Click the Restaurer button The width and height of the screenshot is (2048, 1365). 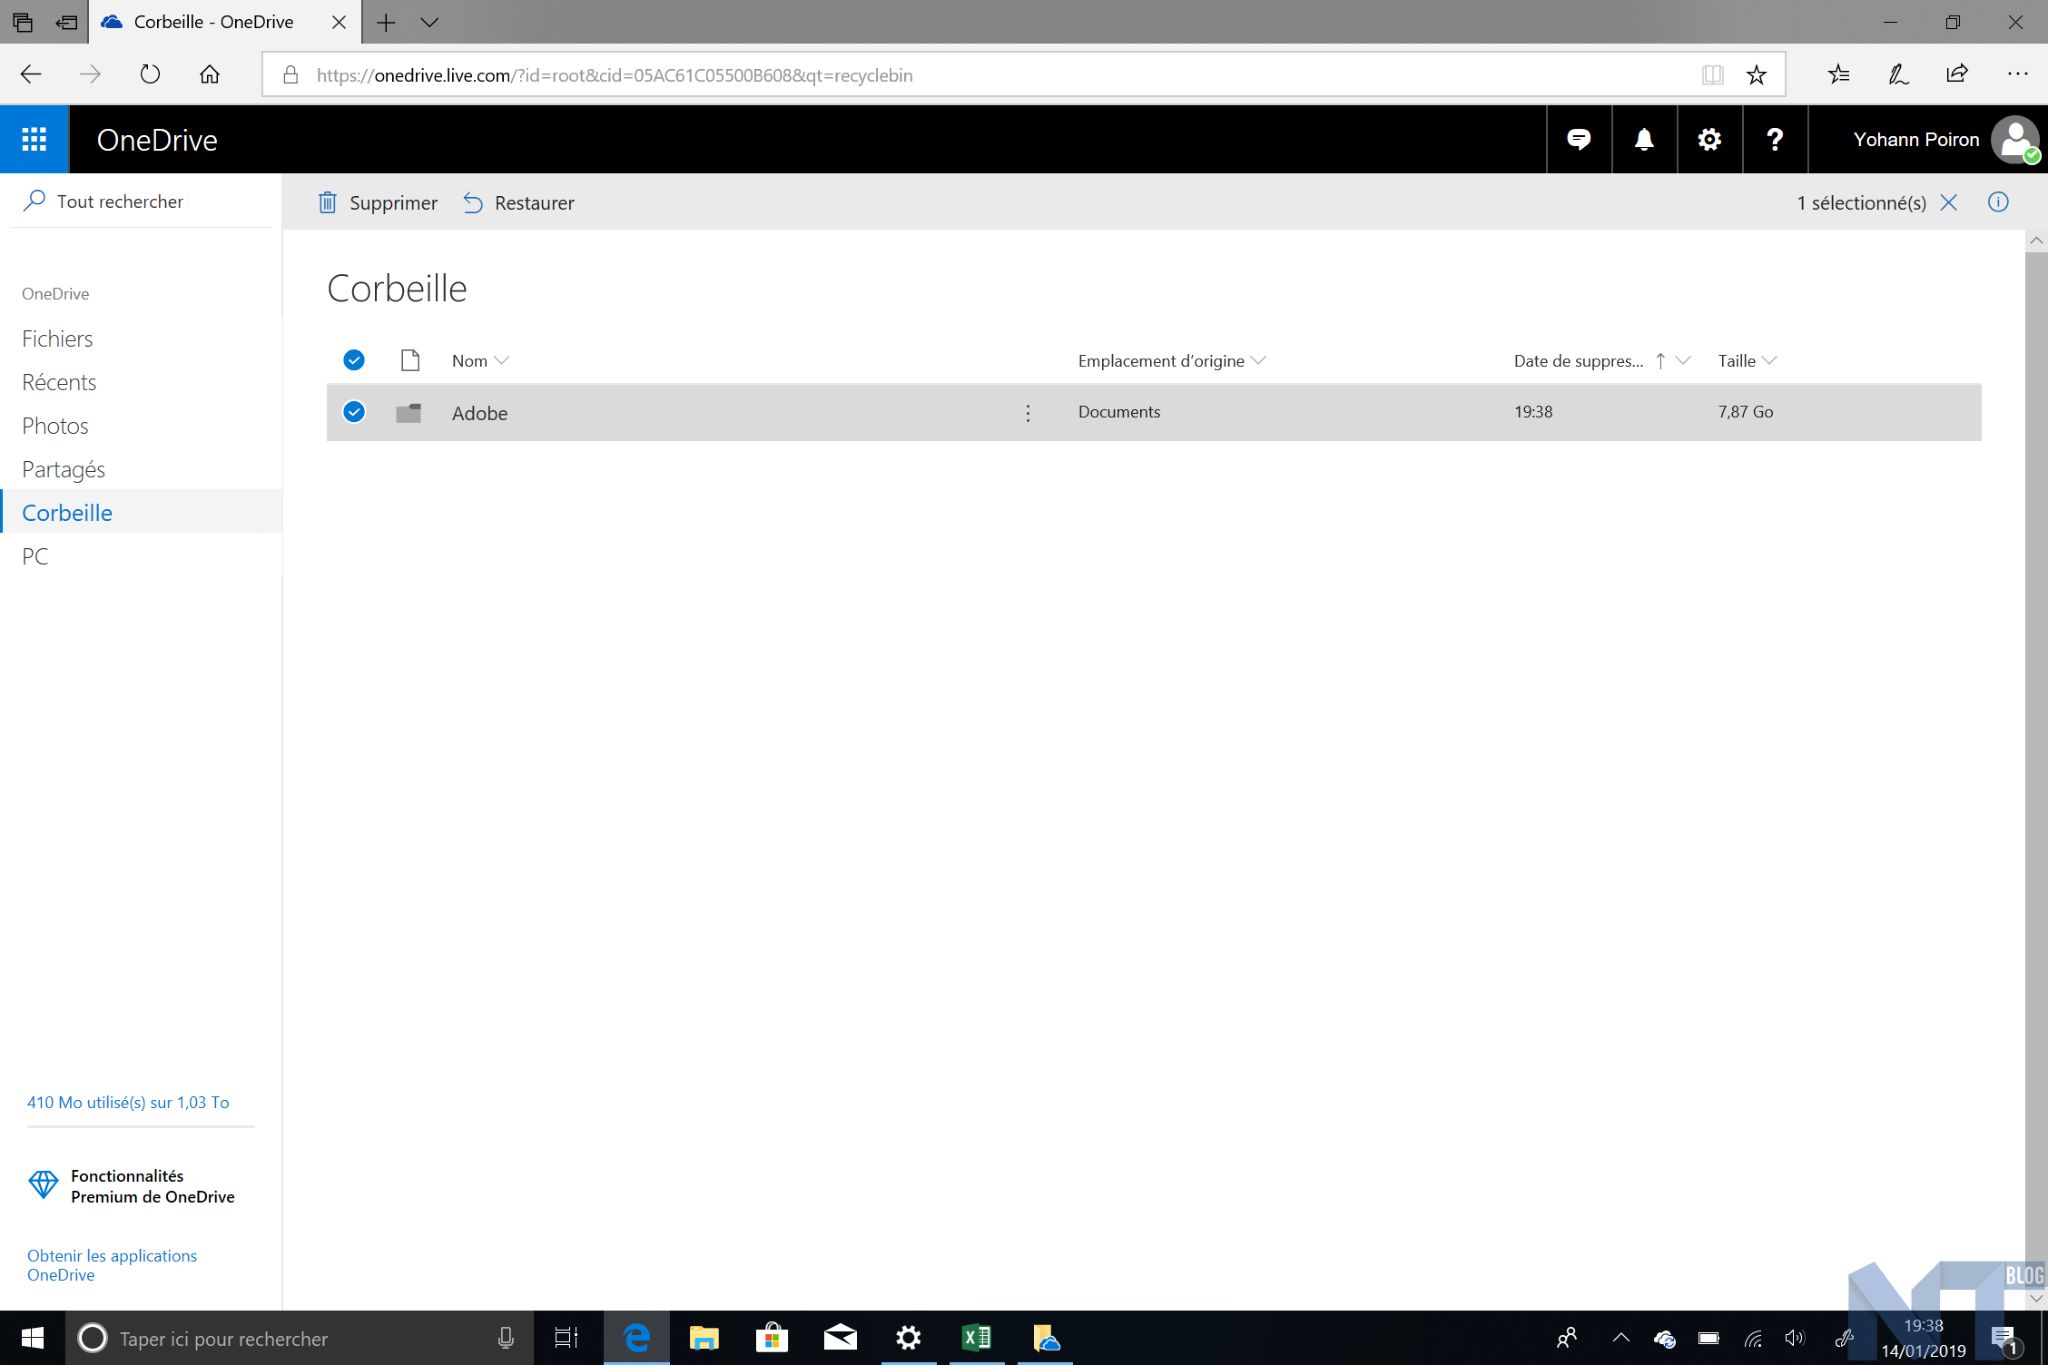(518, 203)
